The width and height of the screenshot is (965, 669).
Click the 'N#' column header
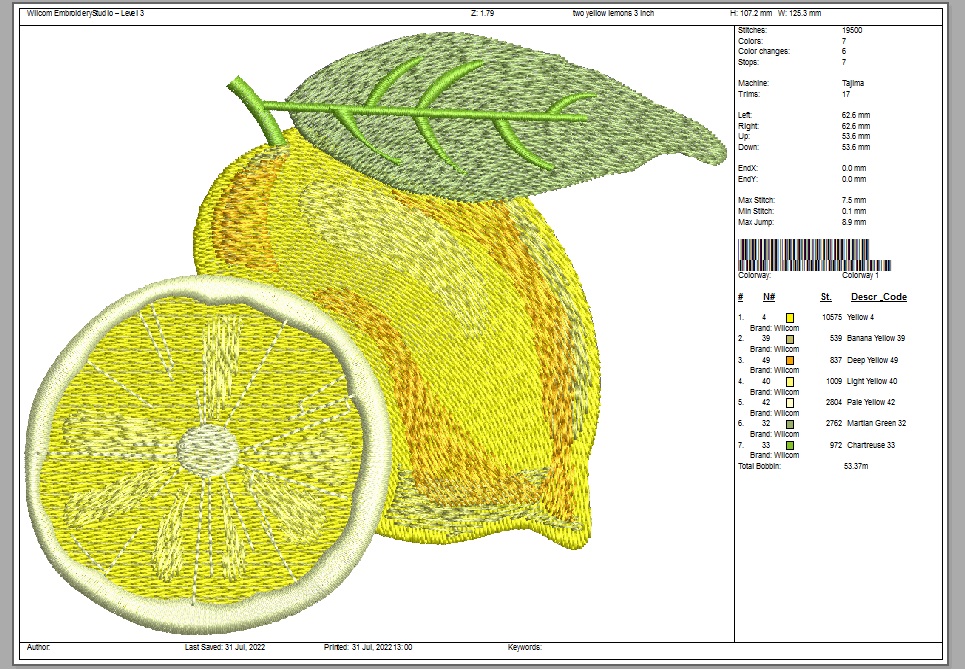tap(769, 297)
